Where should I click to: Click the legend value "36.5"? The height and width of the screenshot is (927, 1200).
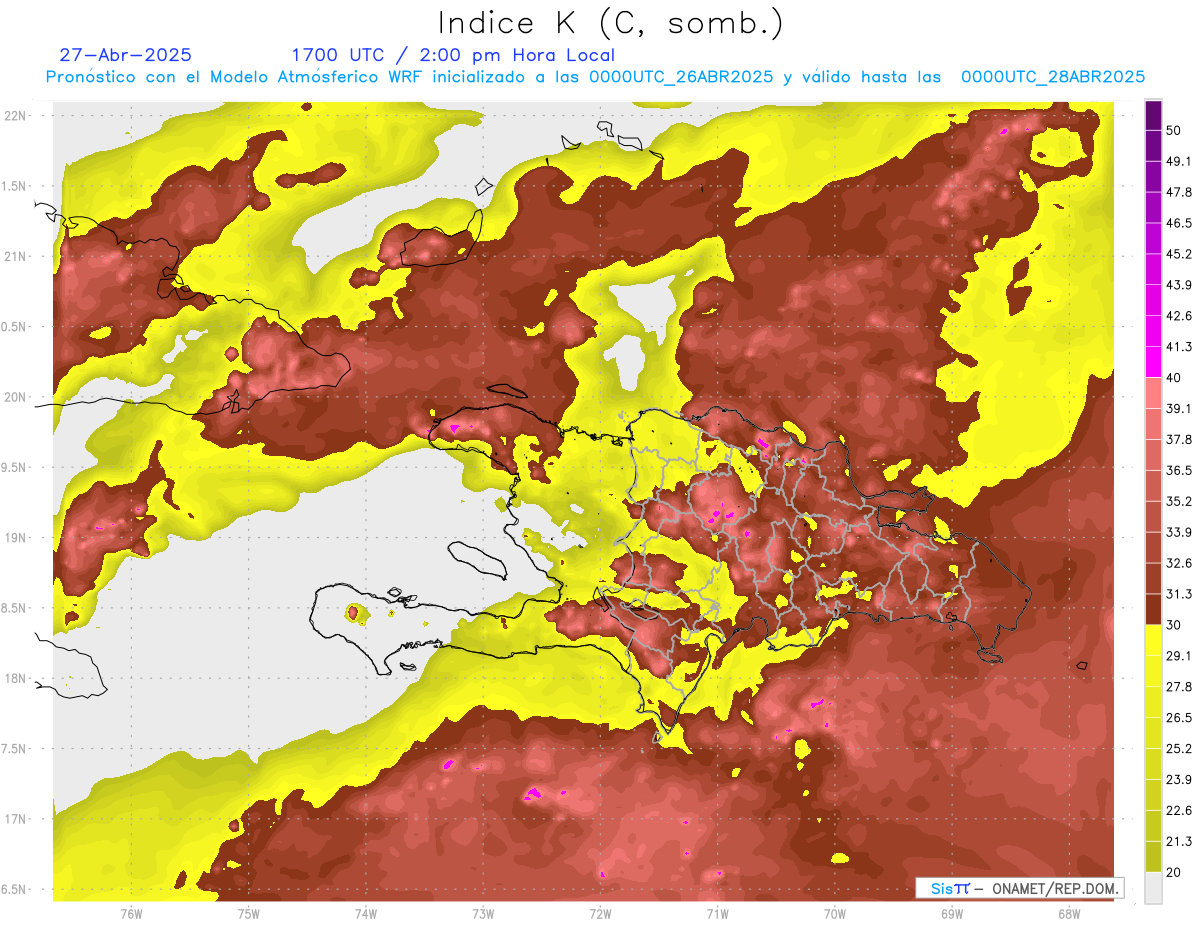pos(1179,470)
